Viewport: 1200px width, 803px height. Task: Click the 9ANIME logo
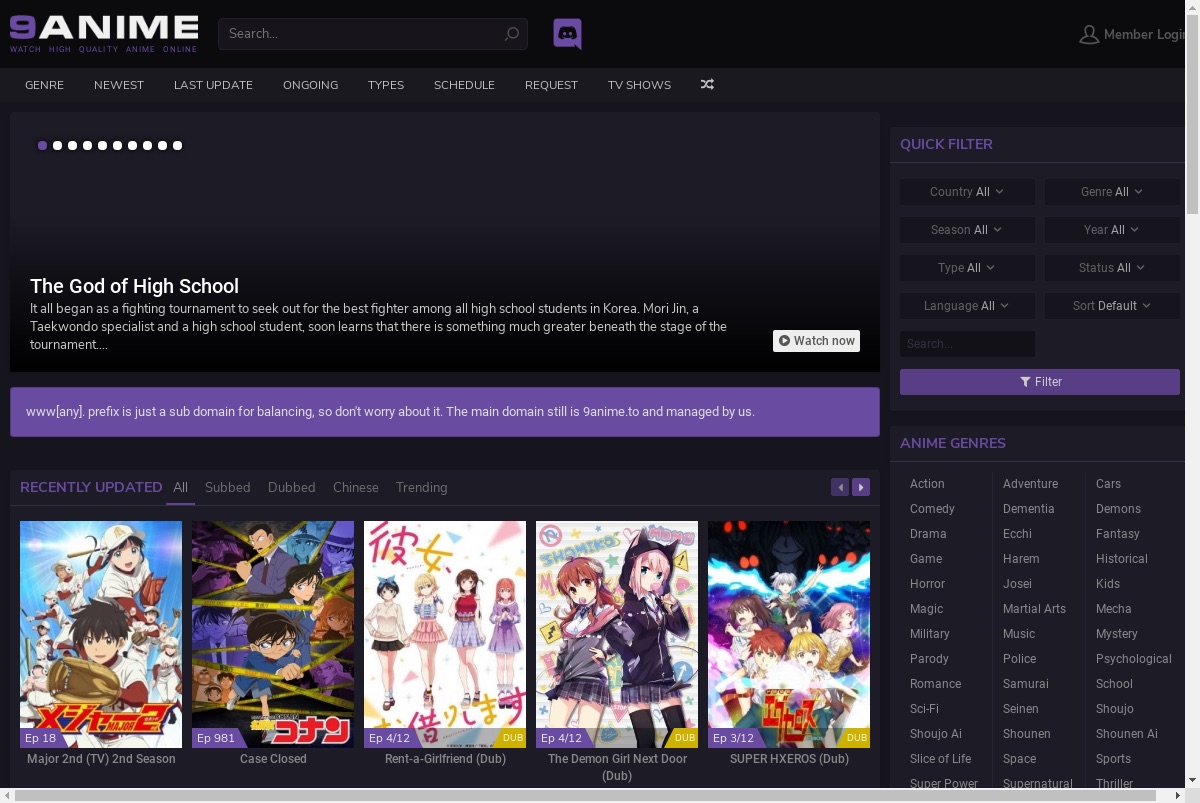pyautogui.click(x=104, y=33)
